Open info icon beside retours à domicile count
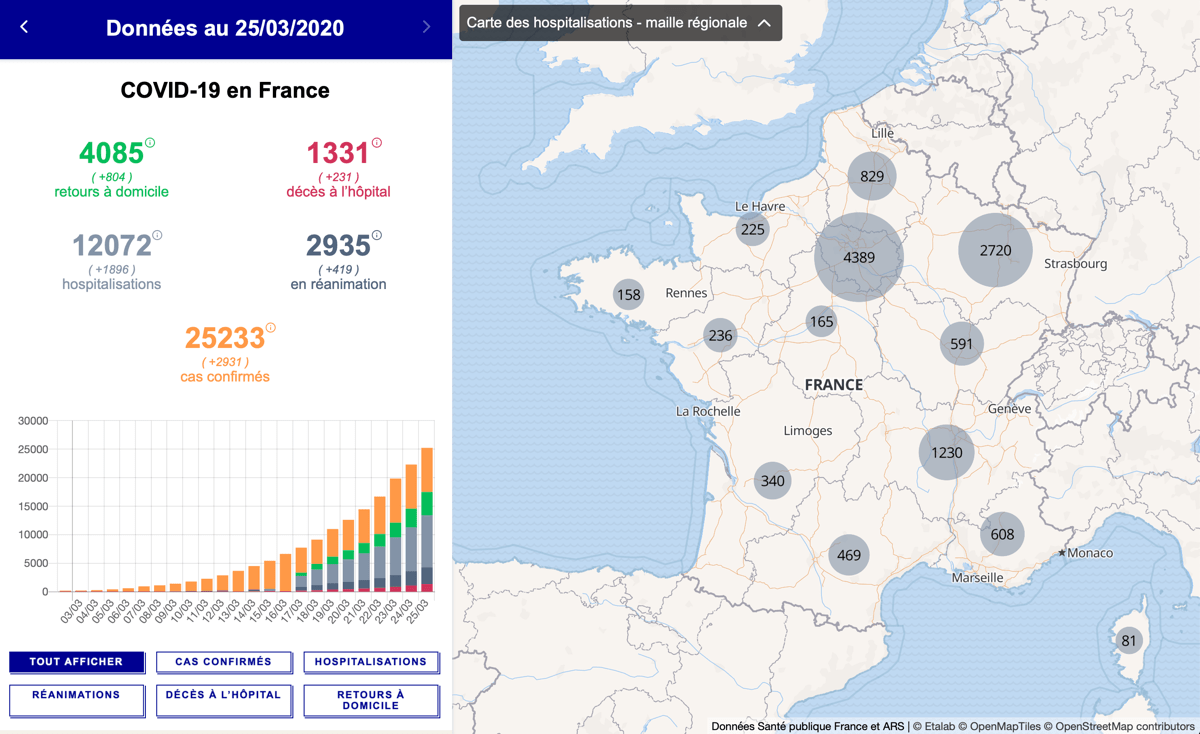 [150, 143]
